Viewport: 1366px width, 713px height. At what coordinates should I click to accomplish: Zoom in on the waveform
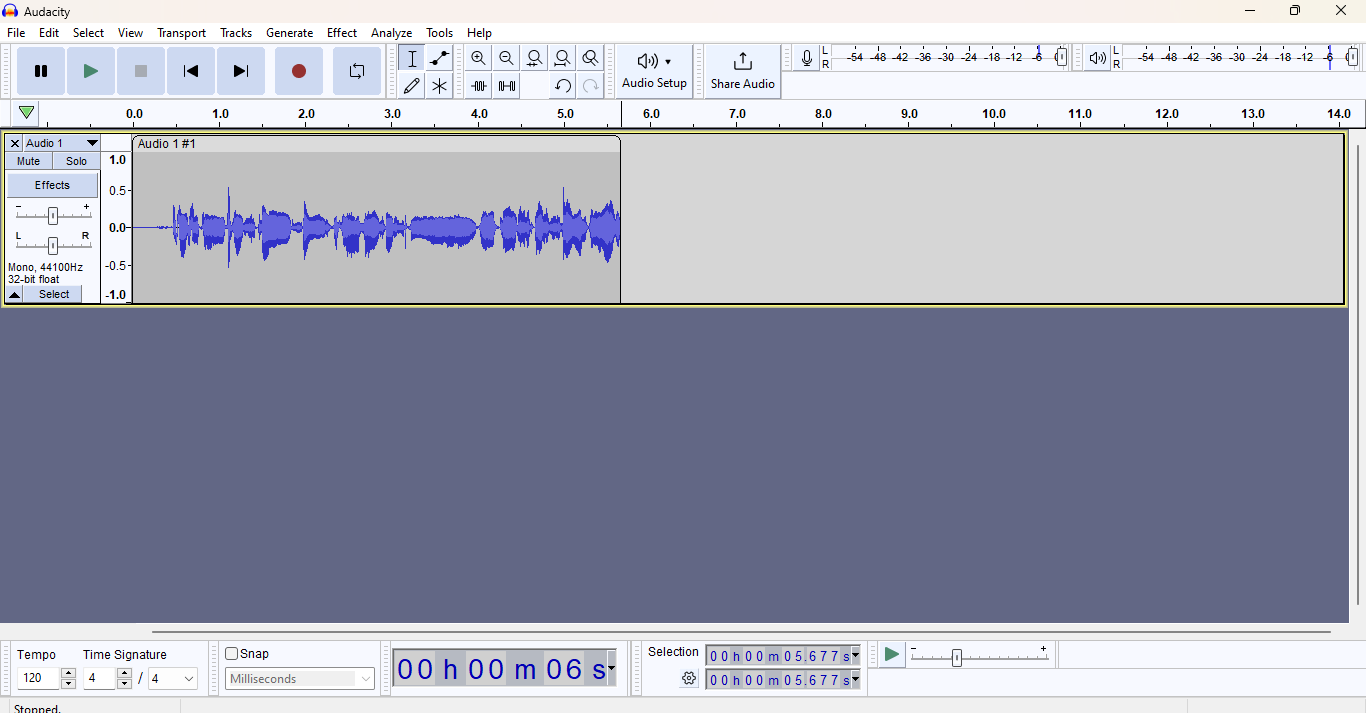pos(478,58)
